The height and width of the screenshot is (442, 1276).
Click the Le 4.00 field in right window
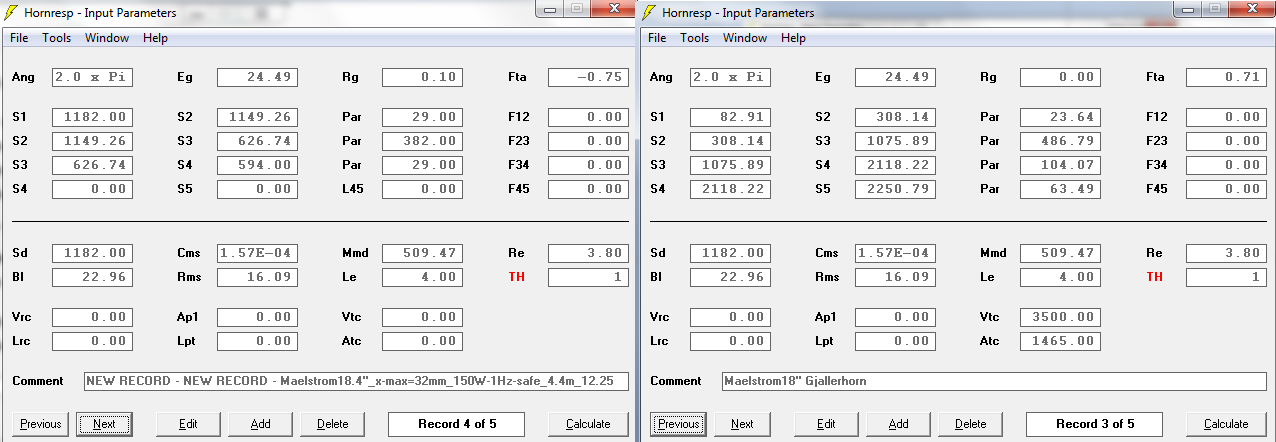[1060, 277]
